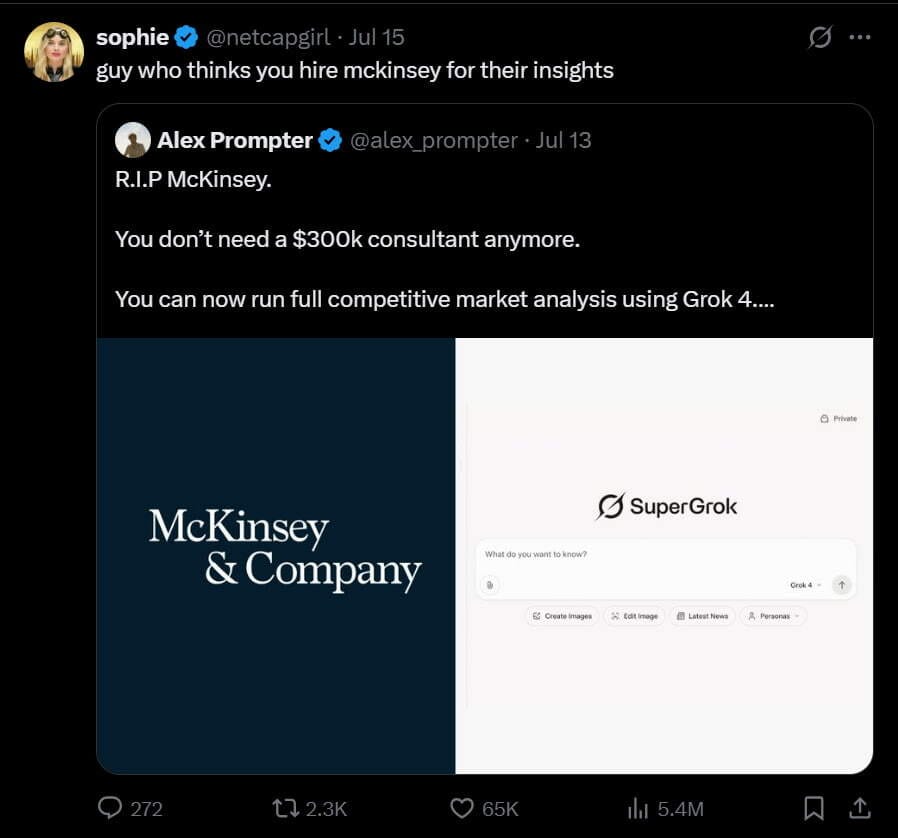Repost this tweet using the retweet icon
This screenshot has height=838, width=898.
click(285, 808)
